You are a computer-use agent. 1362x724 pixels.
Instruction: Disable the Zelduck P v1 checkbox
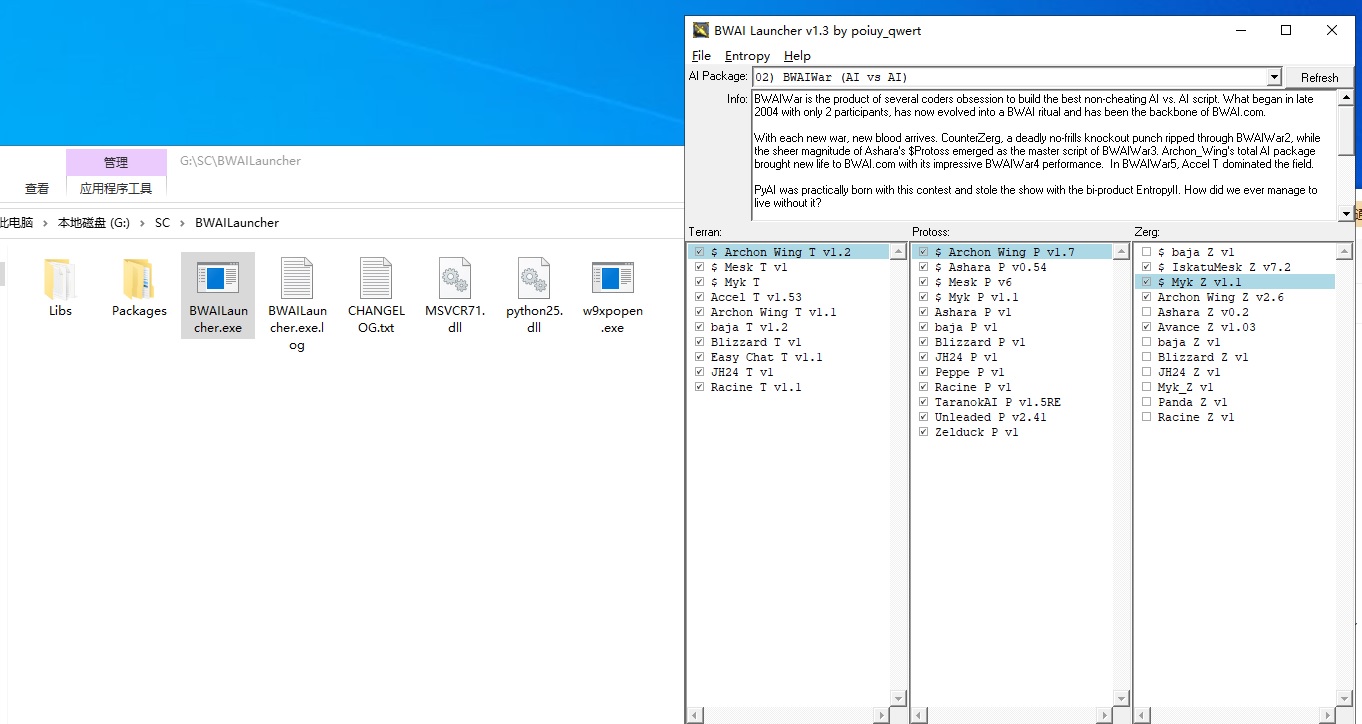point(924,432)
